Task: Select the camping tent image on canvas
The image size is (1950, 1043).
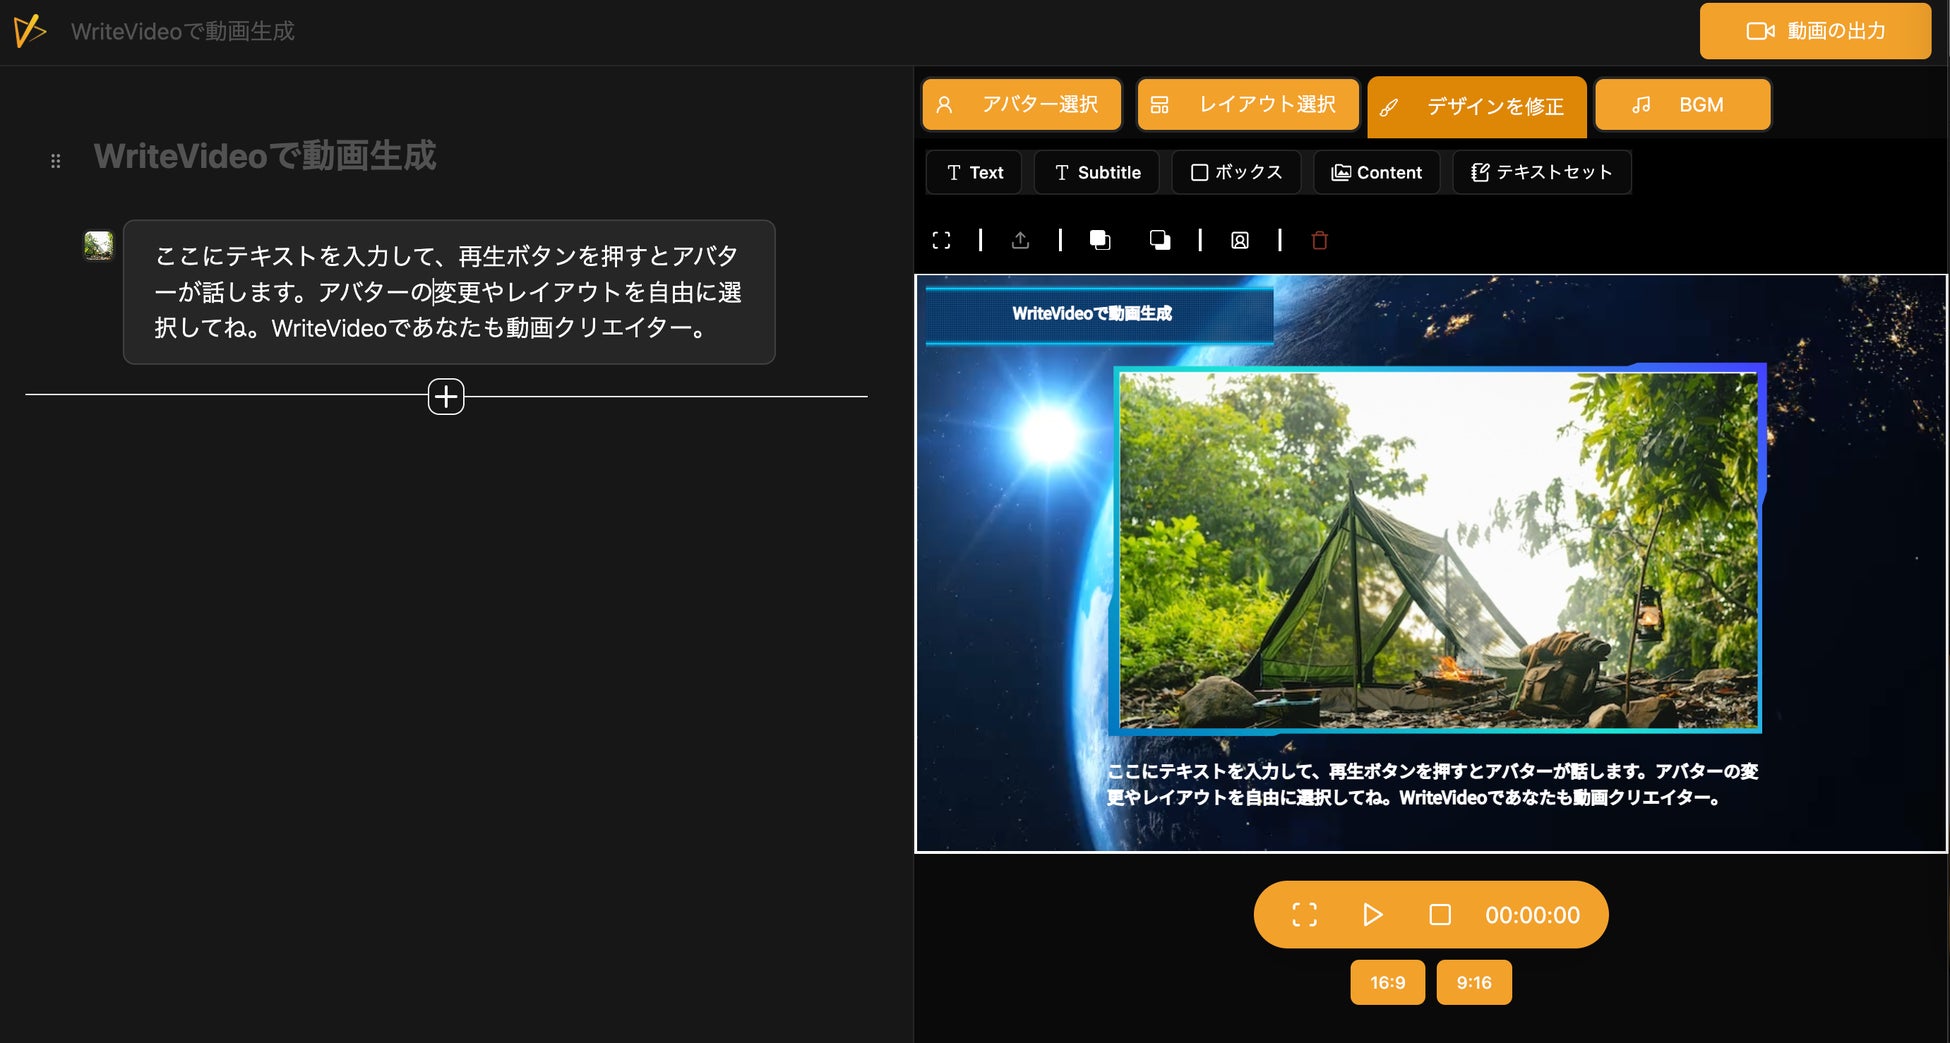Action: click(1438, 550)
